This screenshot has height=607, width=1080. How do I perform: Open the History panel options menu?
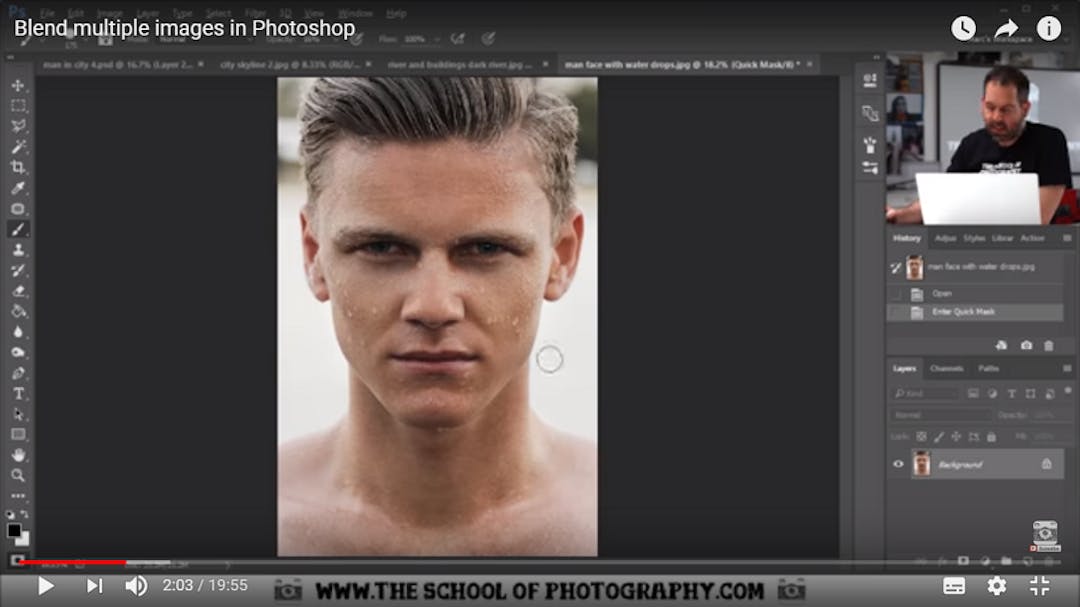coord(1066,239)
